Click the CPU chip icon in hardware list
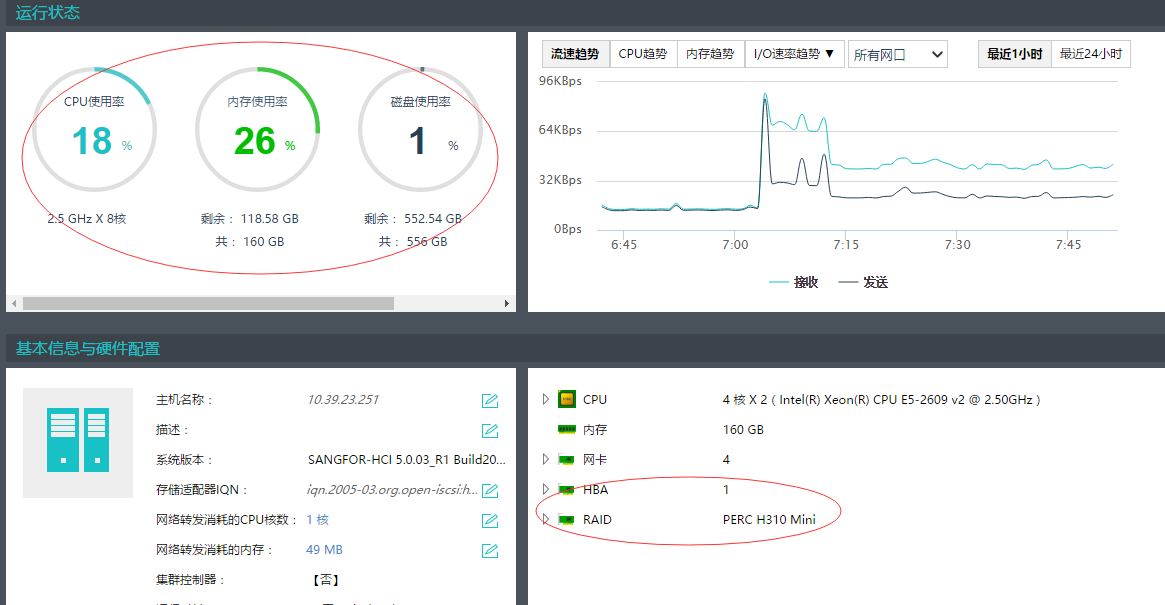Image resolution: width=1165 pixels, height=605 pixels. point(566,400)
